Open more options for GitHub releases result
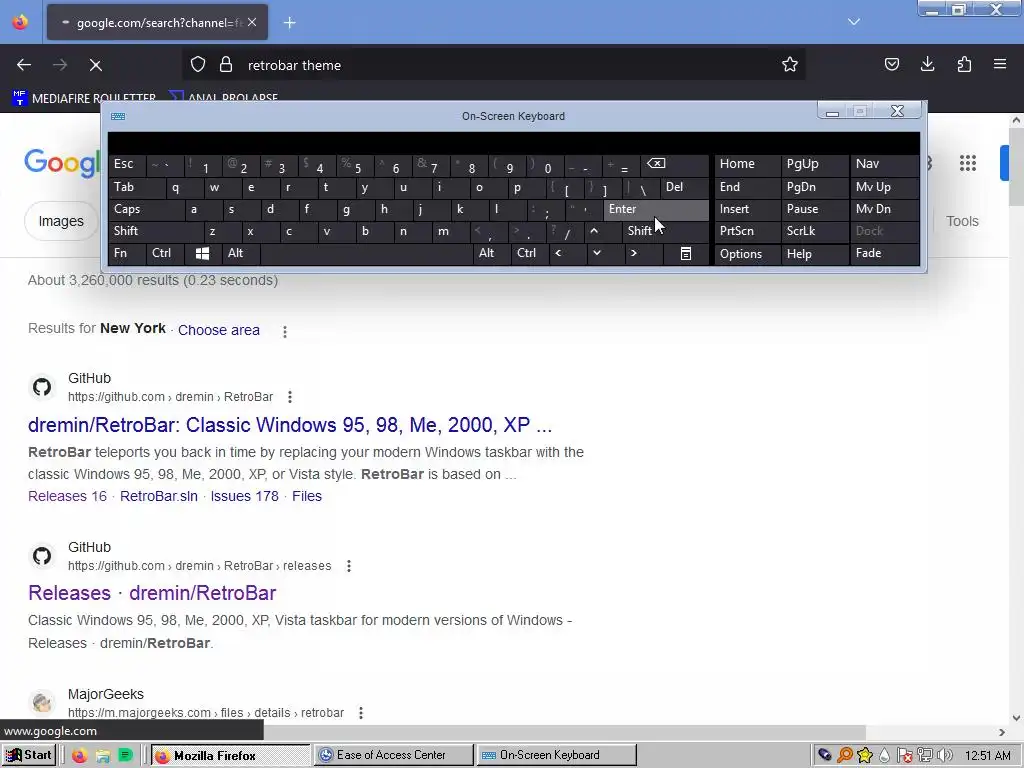 (x=349, y=566)
